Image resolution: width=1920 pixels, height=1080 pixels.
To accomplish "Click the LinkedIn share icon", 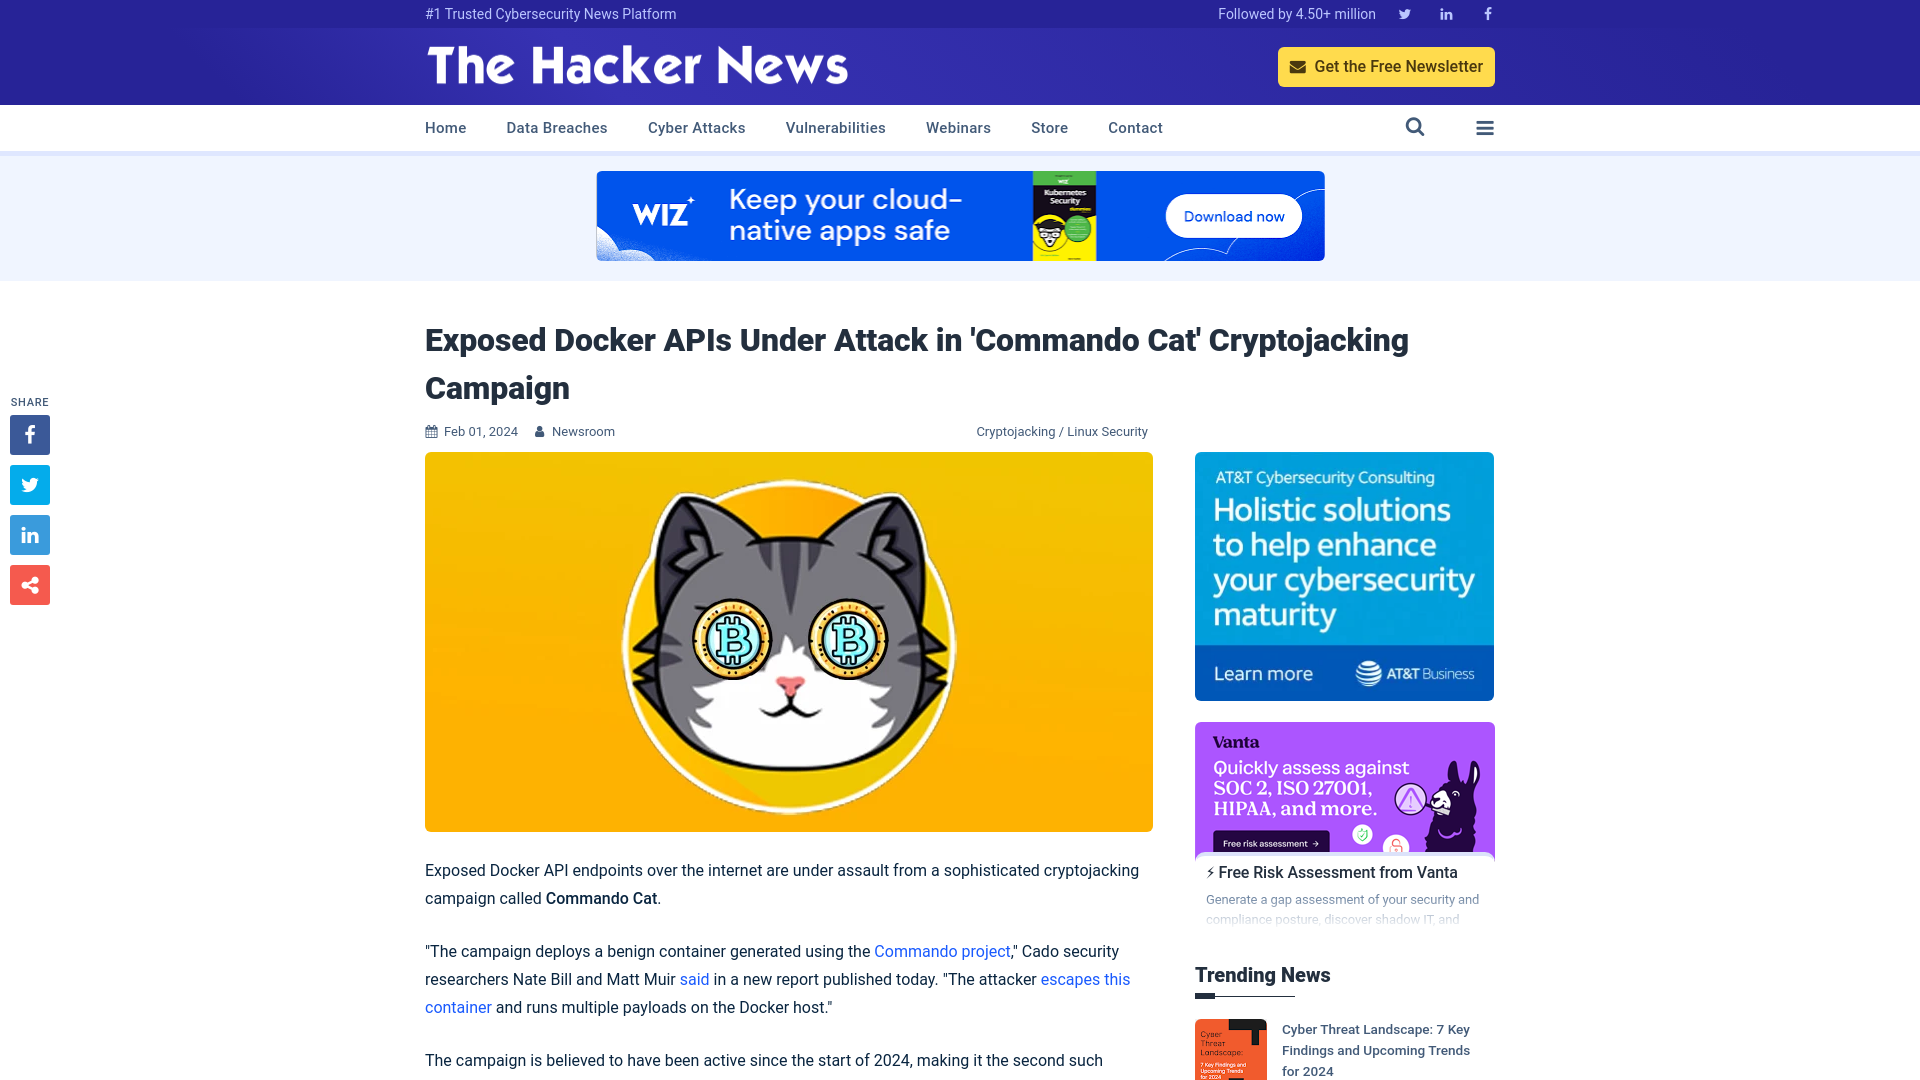I will coord(29,534).
